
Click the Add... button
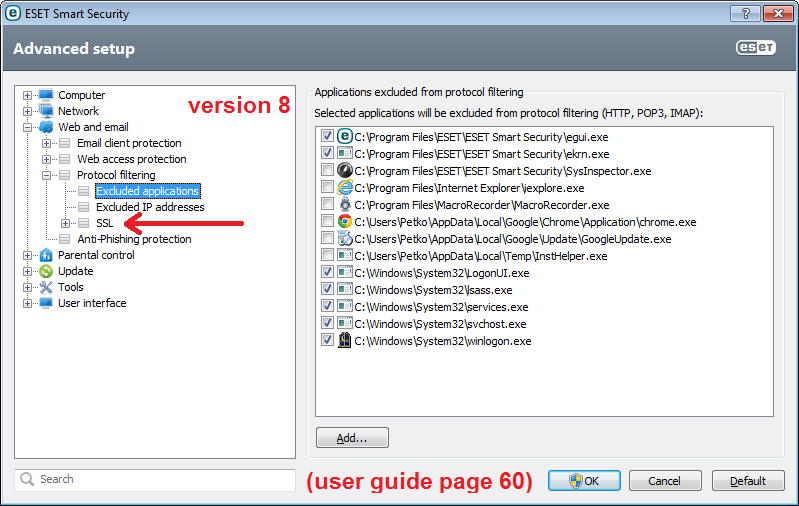[x=352, y=438]
